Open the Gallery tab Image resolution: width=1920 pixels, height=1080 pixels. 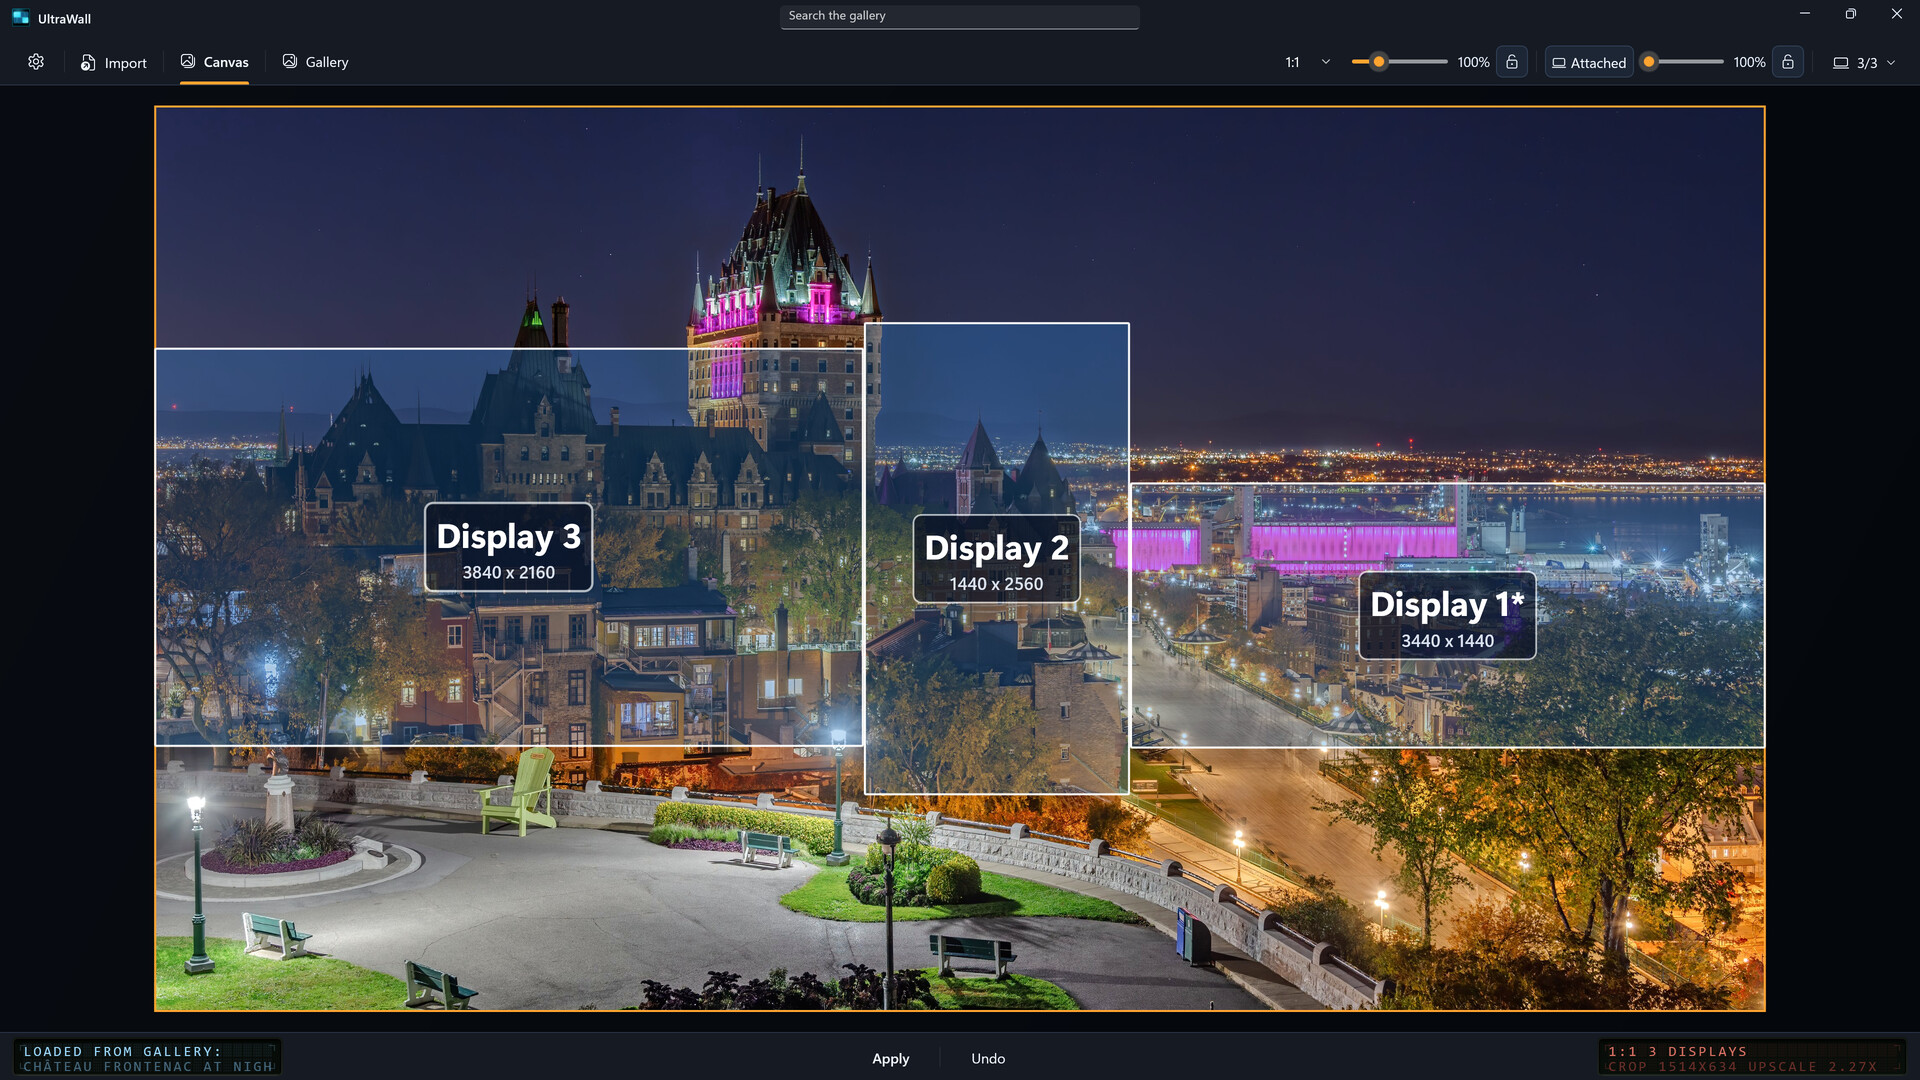(315, 62)
